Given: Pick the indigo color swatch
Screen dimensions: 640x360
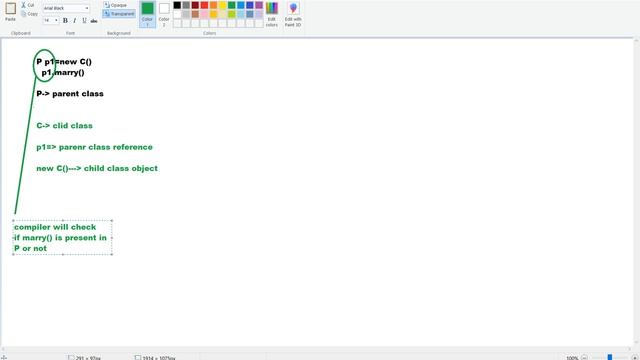Looking at the screenshot, I should [250, 5].
